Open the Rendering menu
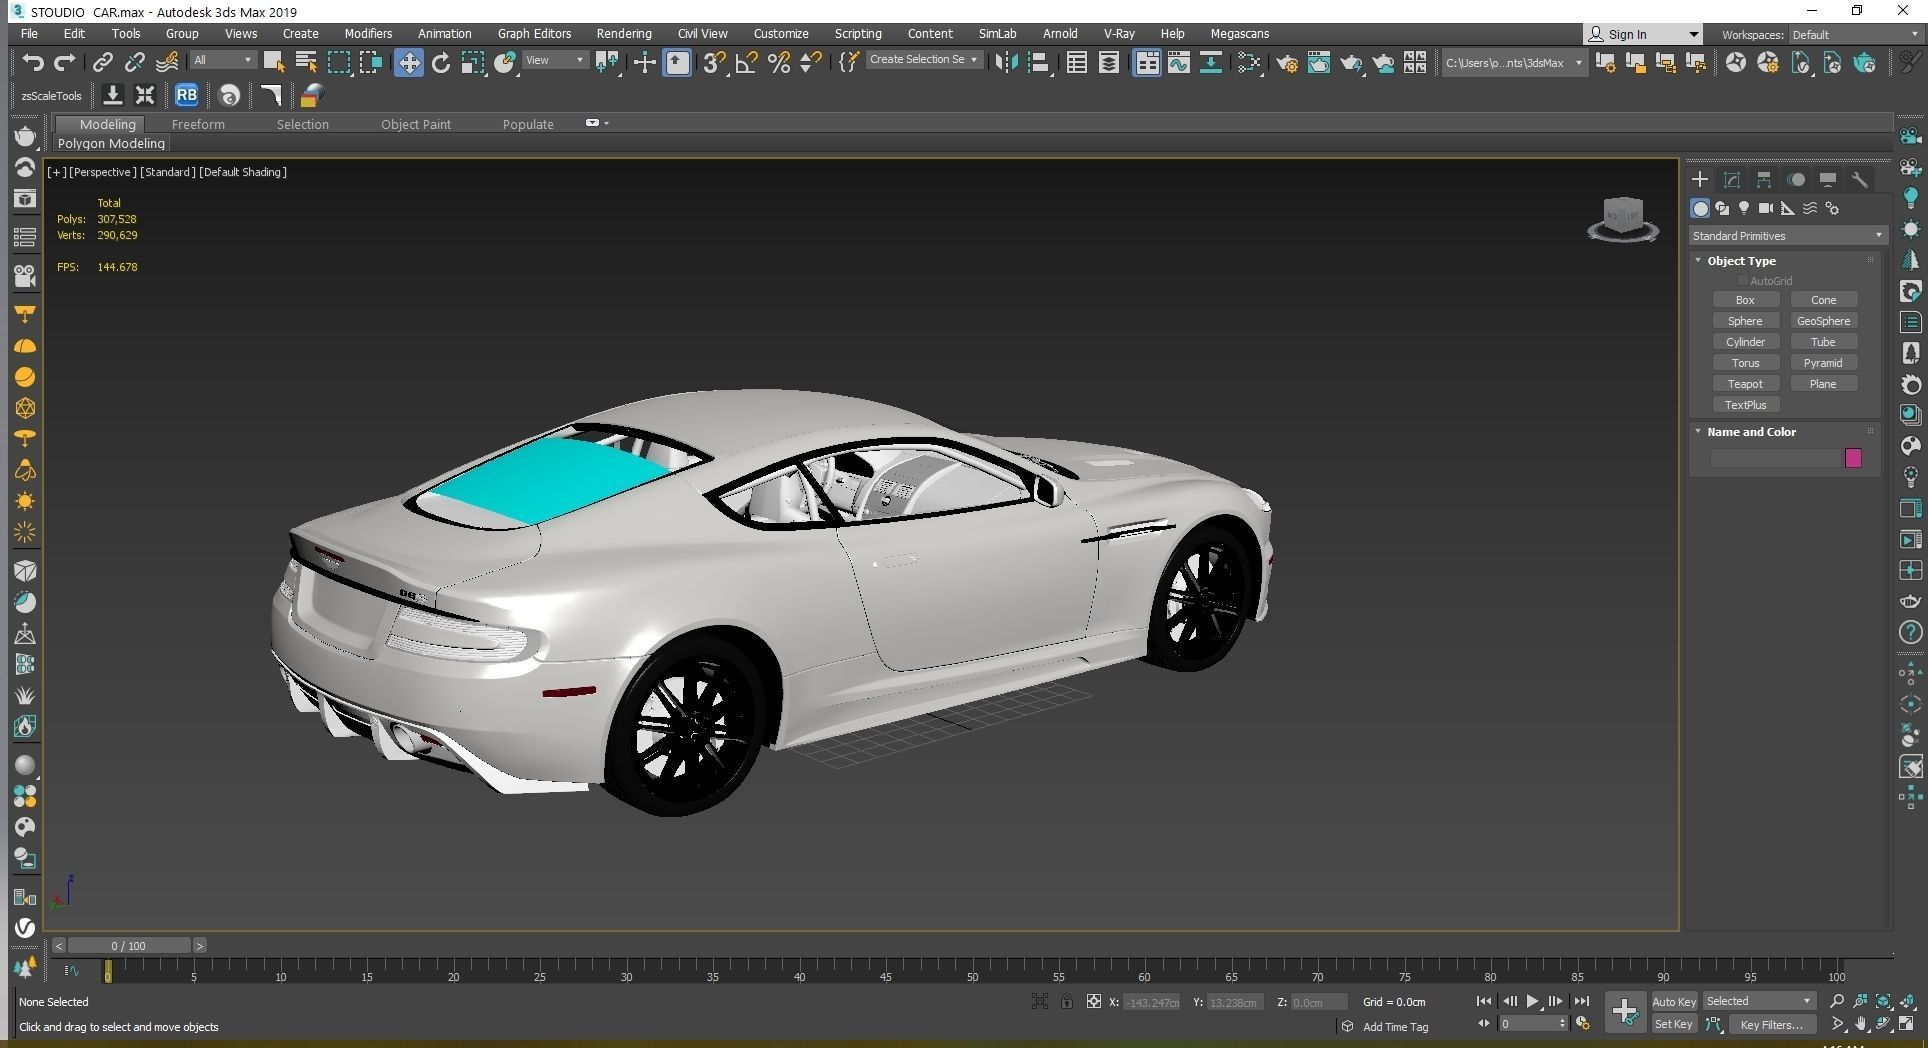The width and height of the screenshot is (1928, 1048). (x=623, y=34)
